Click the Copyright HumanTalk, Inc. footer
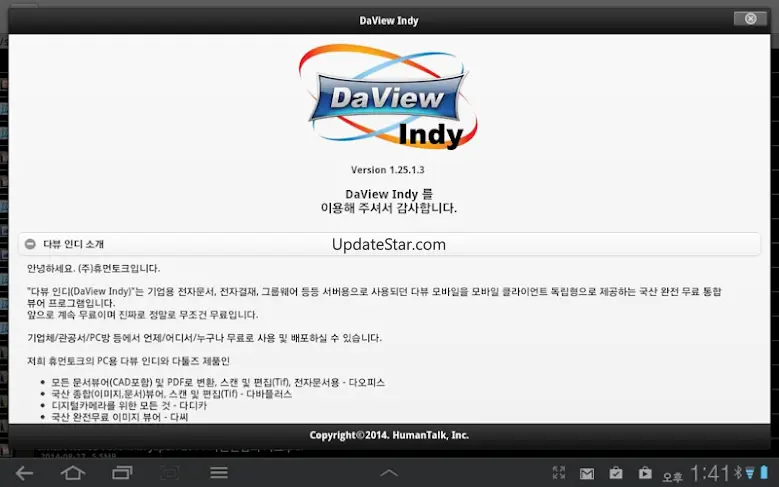This screenshot has height=487, width=779. (389, 435)
